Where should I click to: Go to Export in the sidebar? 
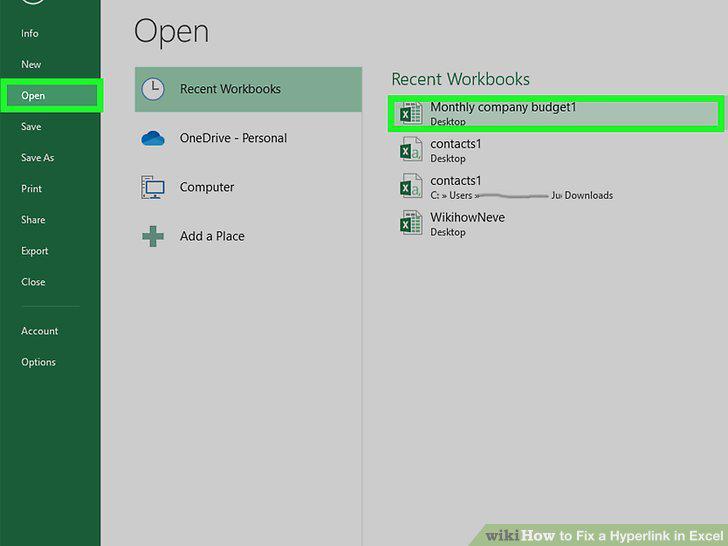click(35, 251)
